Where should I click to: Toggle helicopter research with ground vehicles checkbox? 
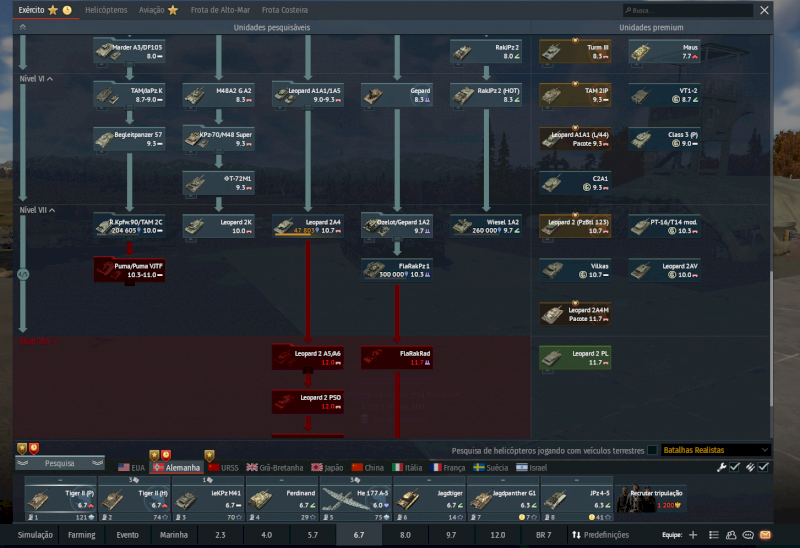[653, 451]
